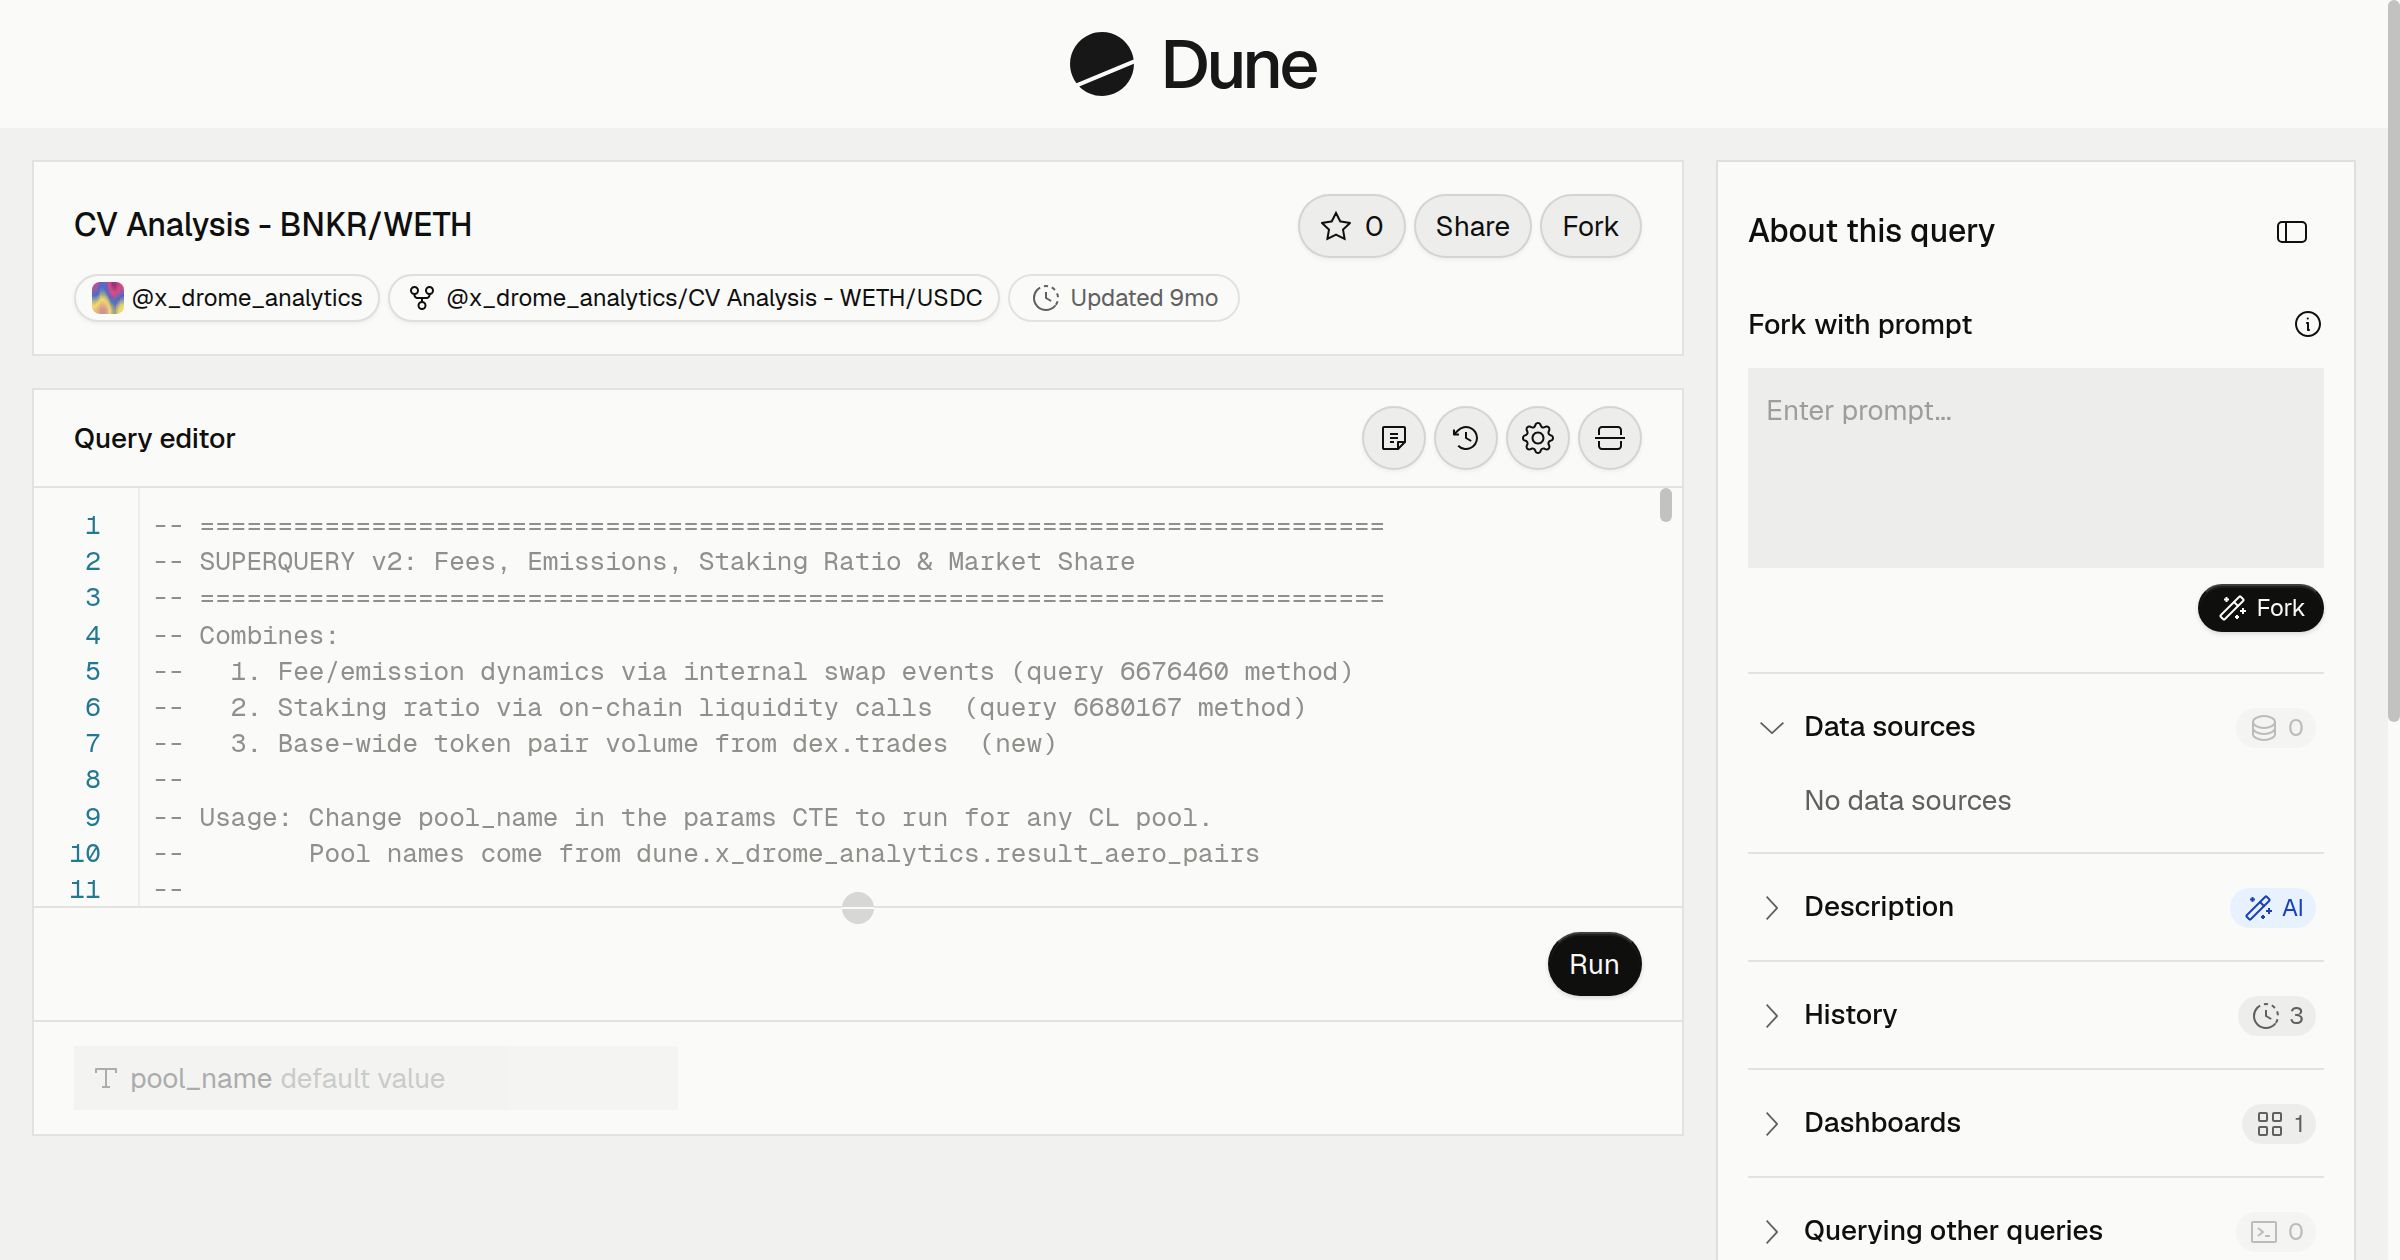Click the History count badge showing 3
Screen dimensions: 2400x1260
2277,1015
